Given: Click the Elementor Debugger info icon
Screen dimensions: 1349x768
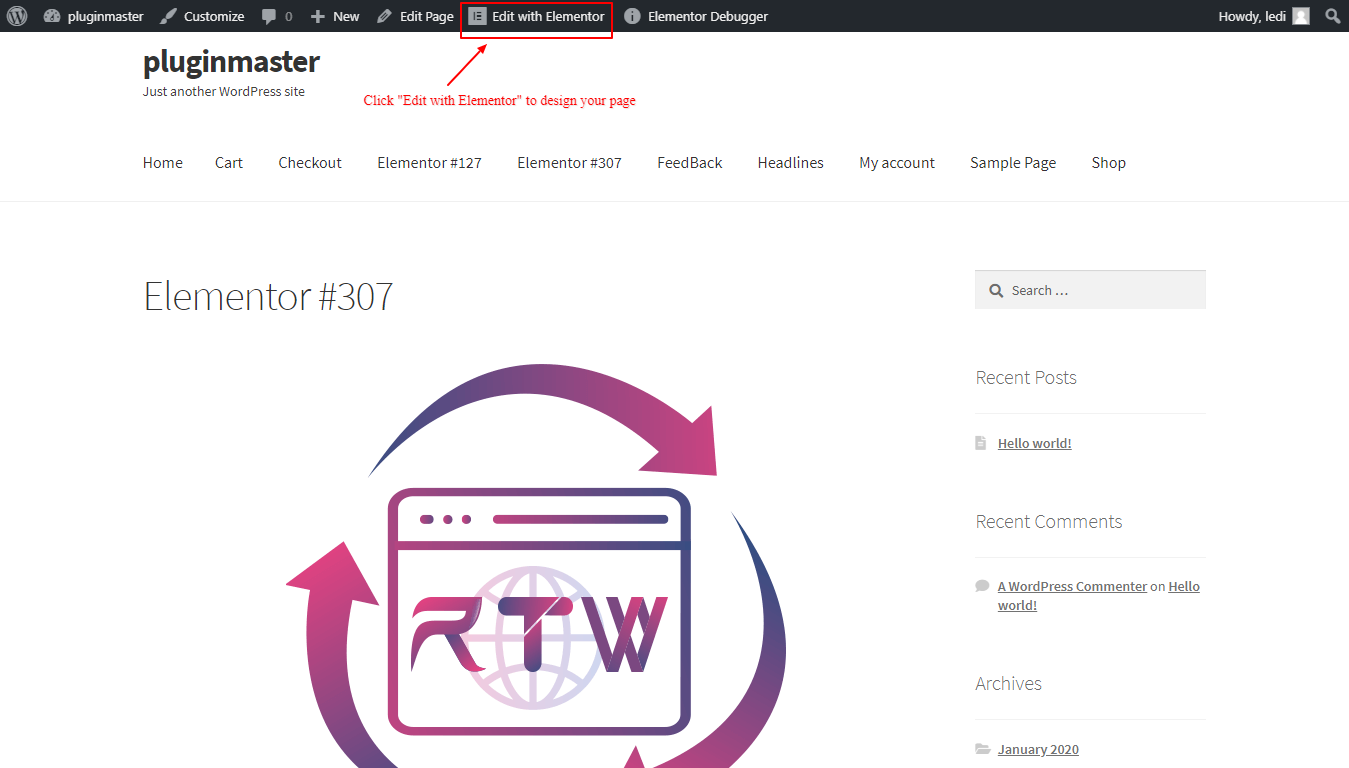Looking at the screenshot, I should 632,16.
